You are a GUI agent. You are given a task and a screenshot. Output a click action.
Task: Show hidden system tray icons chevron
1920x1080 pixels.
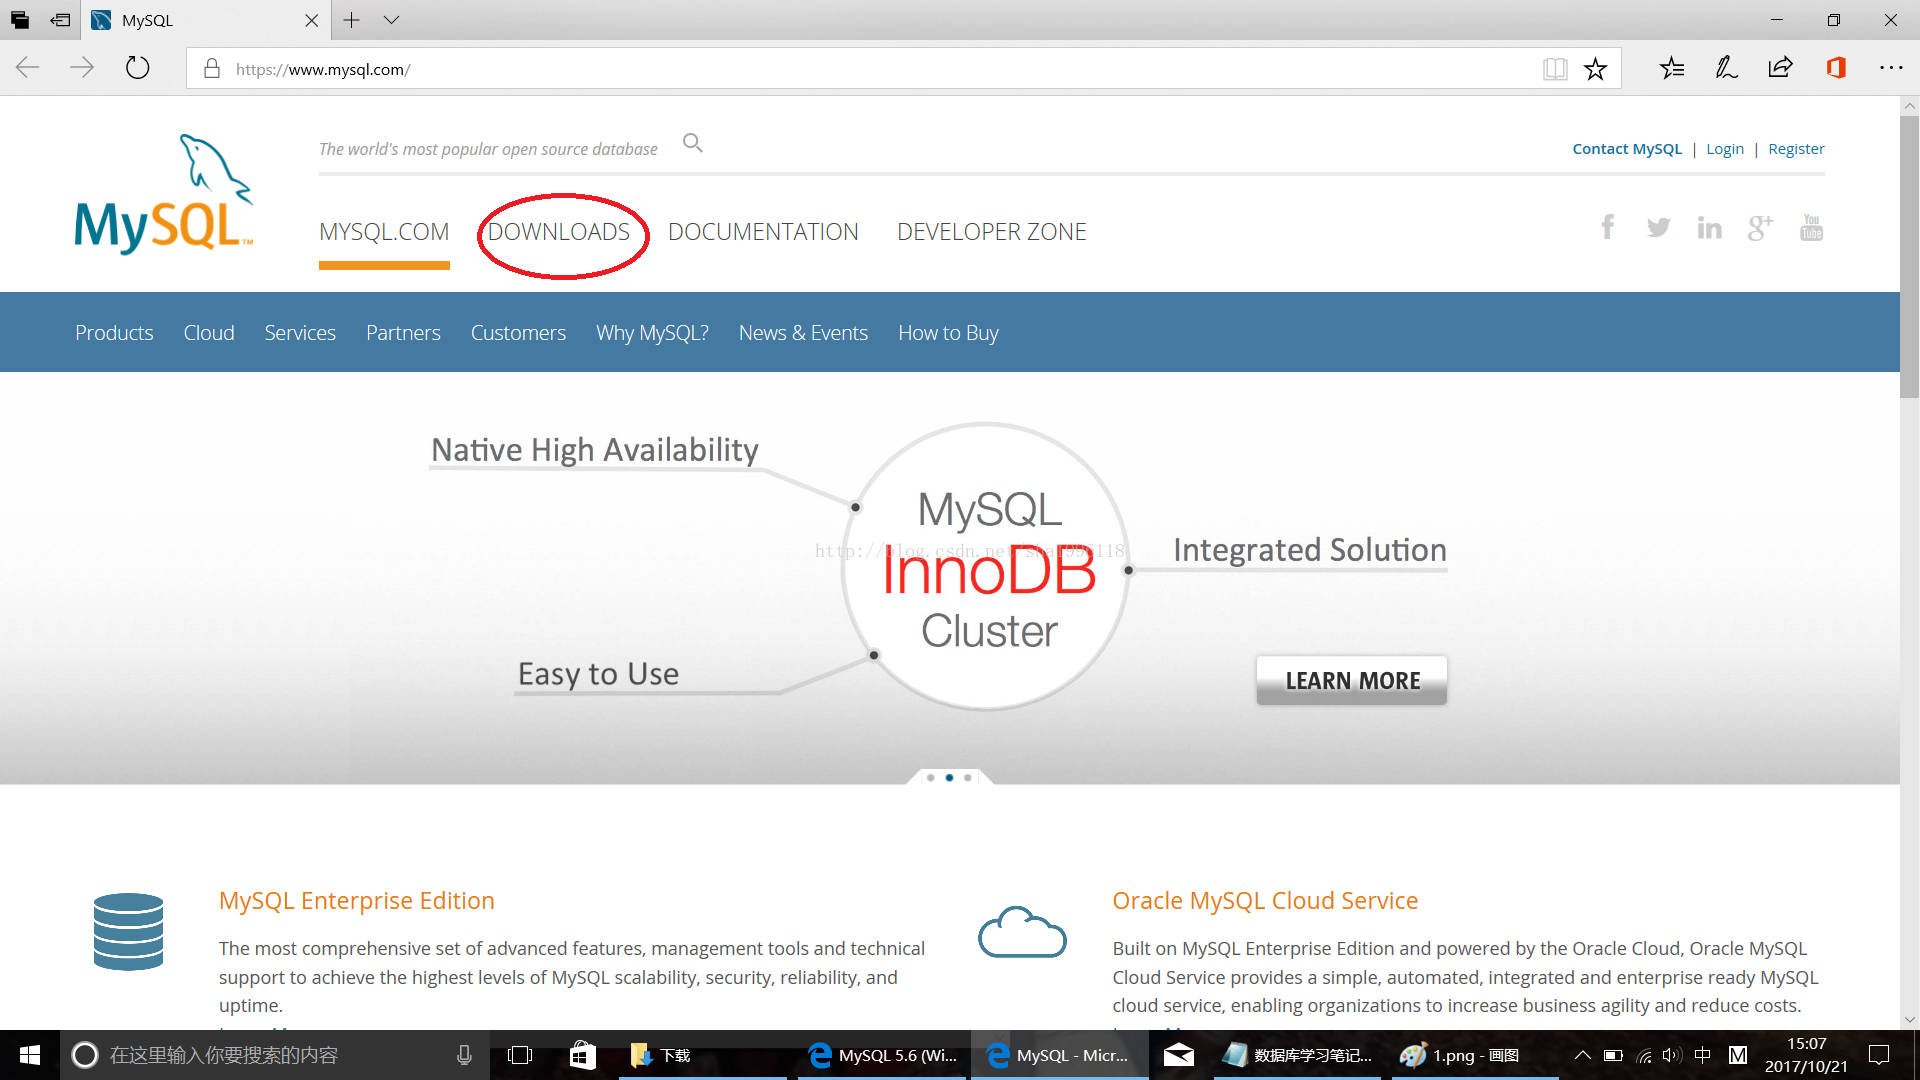coord(1582,1055)
